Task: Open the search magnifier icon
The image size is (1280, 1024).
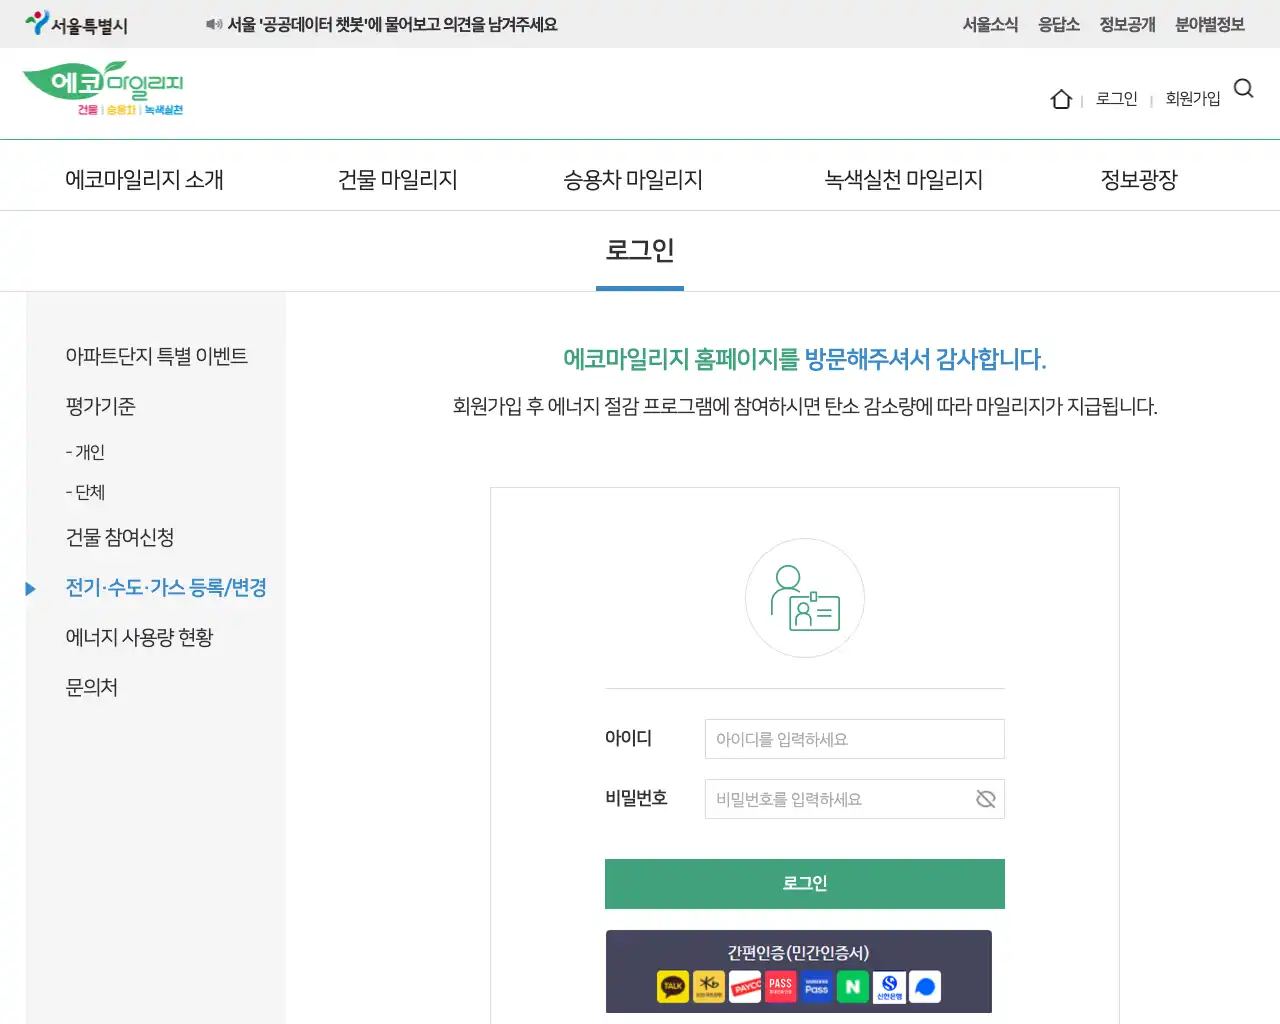Action: tap(1244, 89)
